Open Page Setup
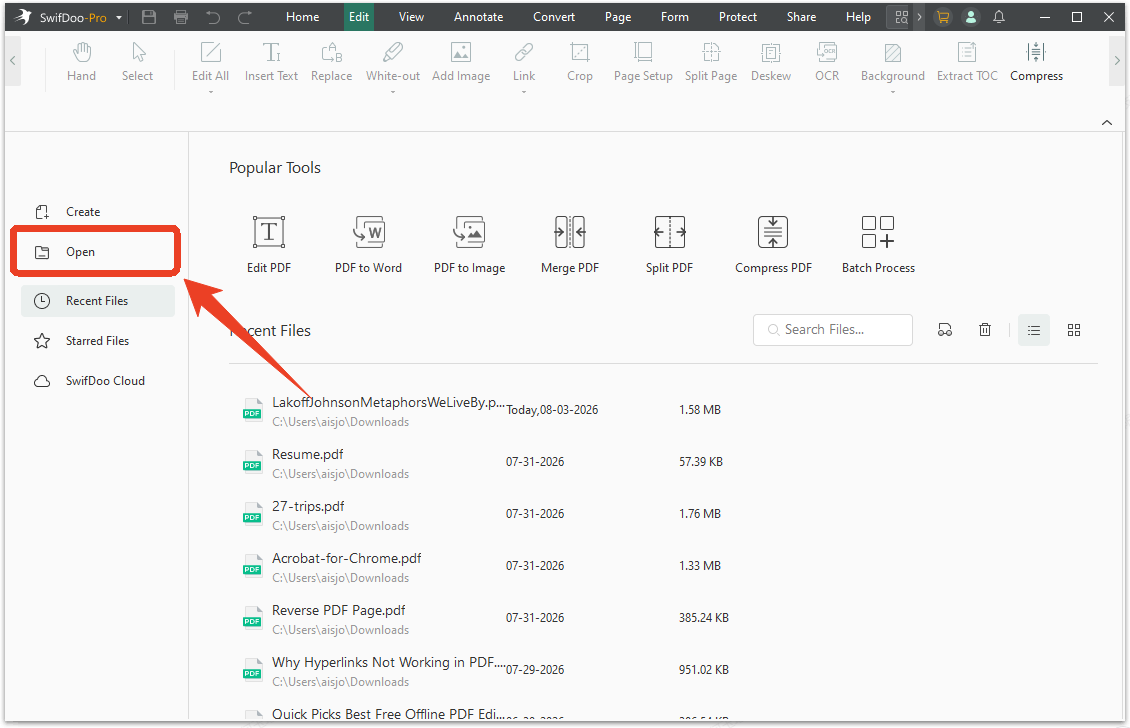The width and height of the screenshot is (1130, 728). pos(643,62)
